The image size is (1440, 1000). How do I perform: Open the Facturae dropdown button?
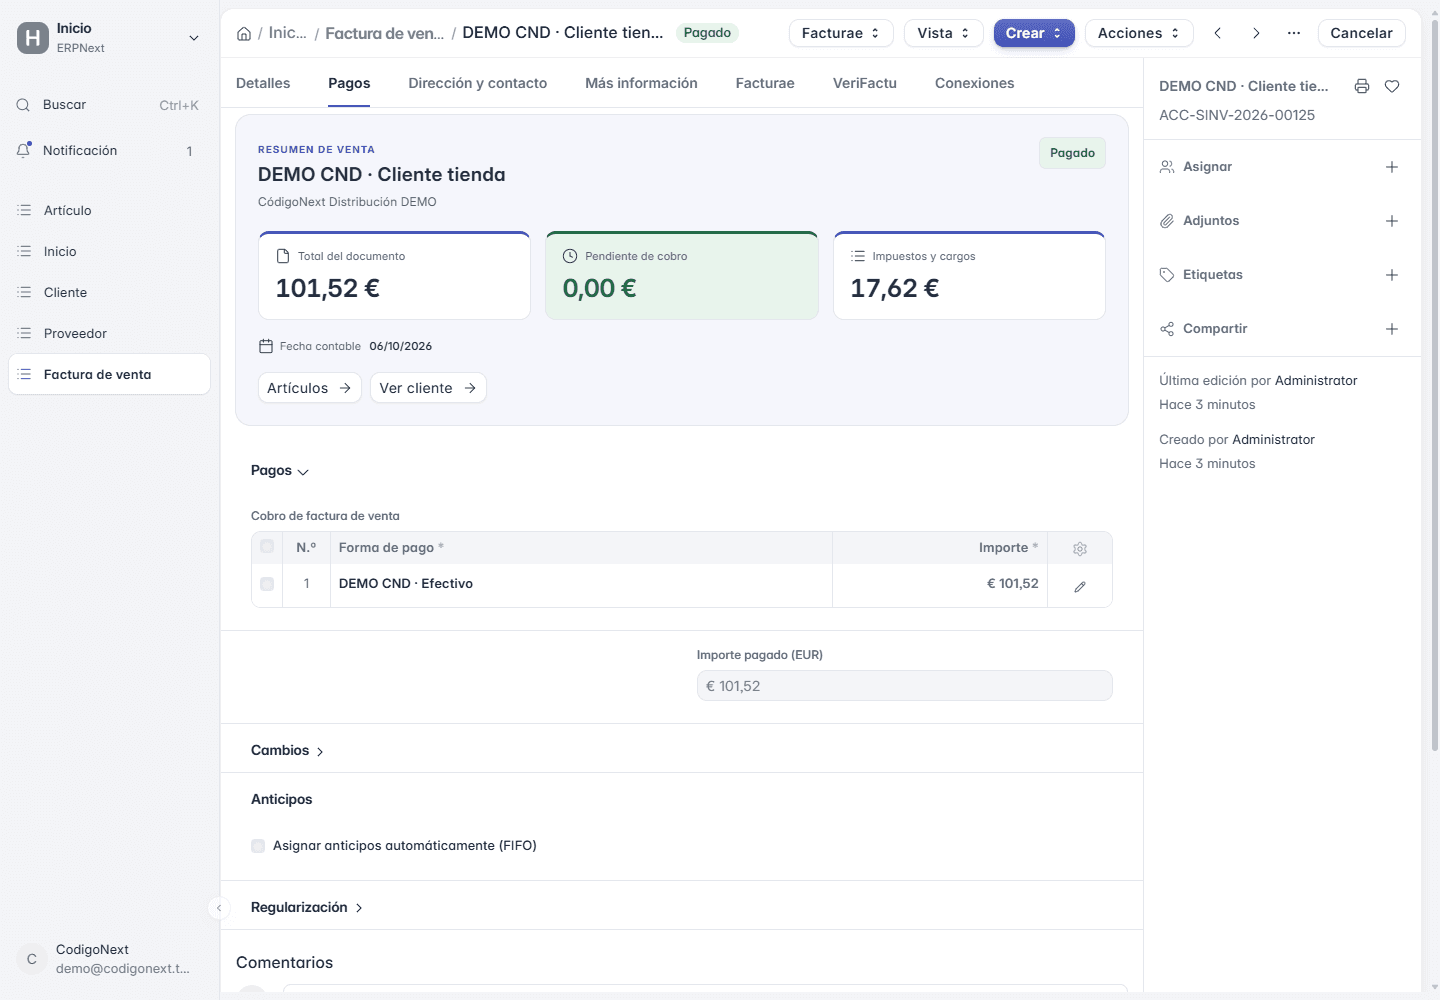[x=841, y=33]
